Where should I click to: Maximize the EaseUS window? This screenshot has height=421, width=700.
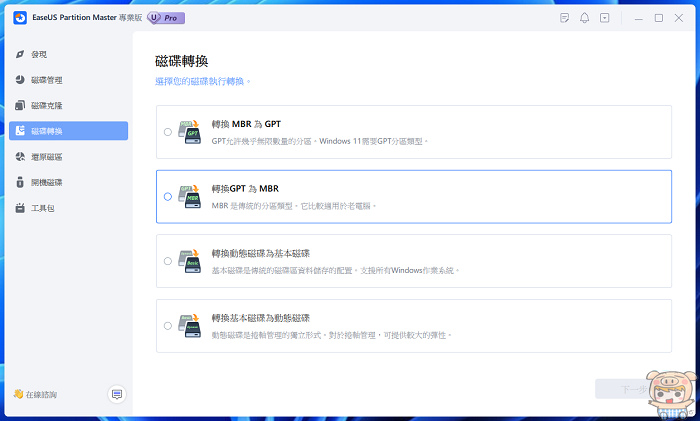(658, 18)
